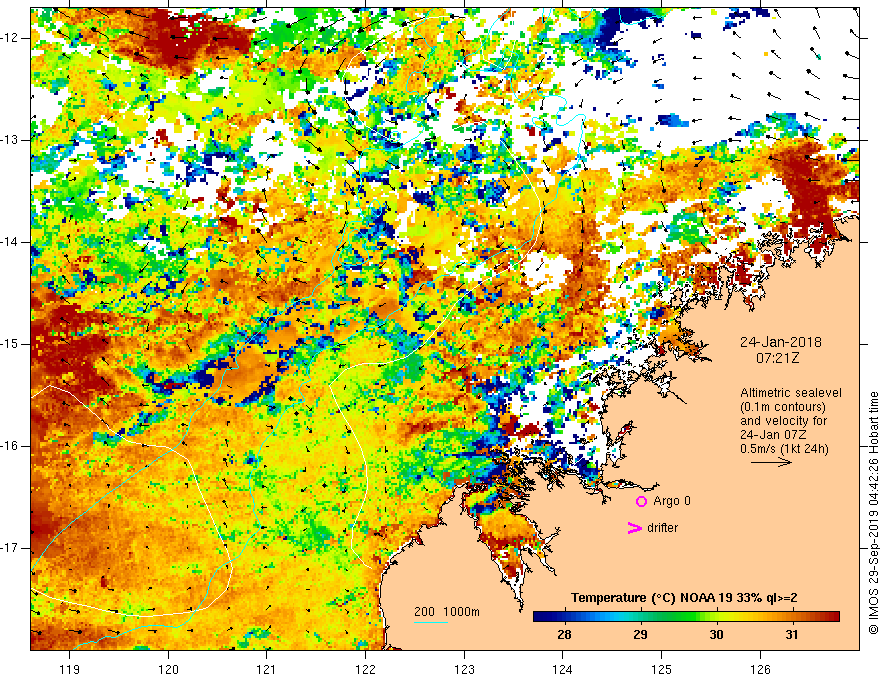Screen dimensions: 880x680
Task: Click the '122' longitude axis label
Action: pos(365,669)
